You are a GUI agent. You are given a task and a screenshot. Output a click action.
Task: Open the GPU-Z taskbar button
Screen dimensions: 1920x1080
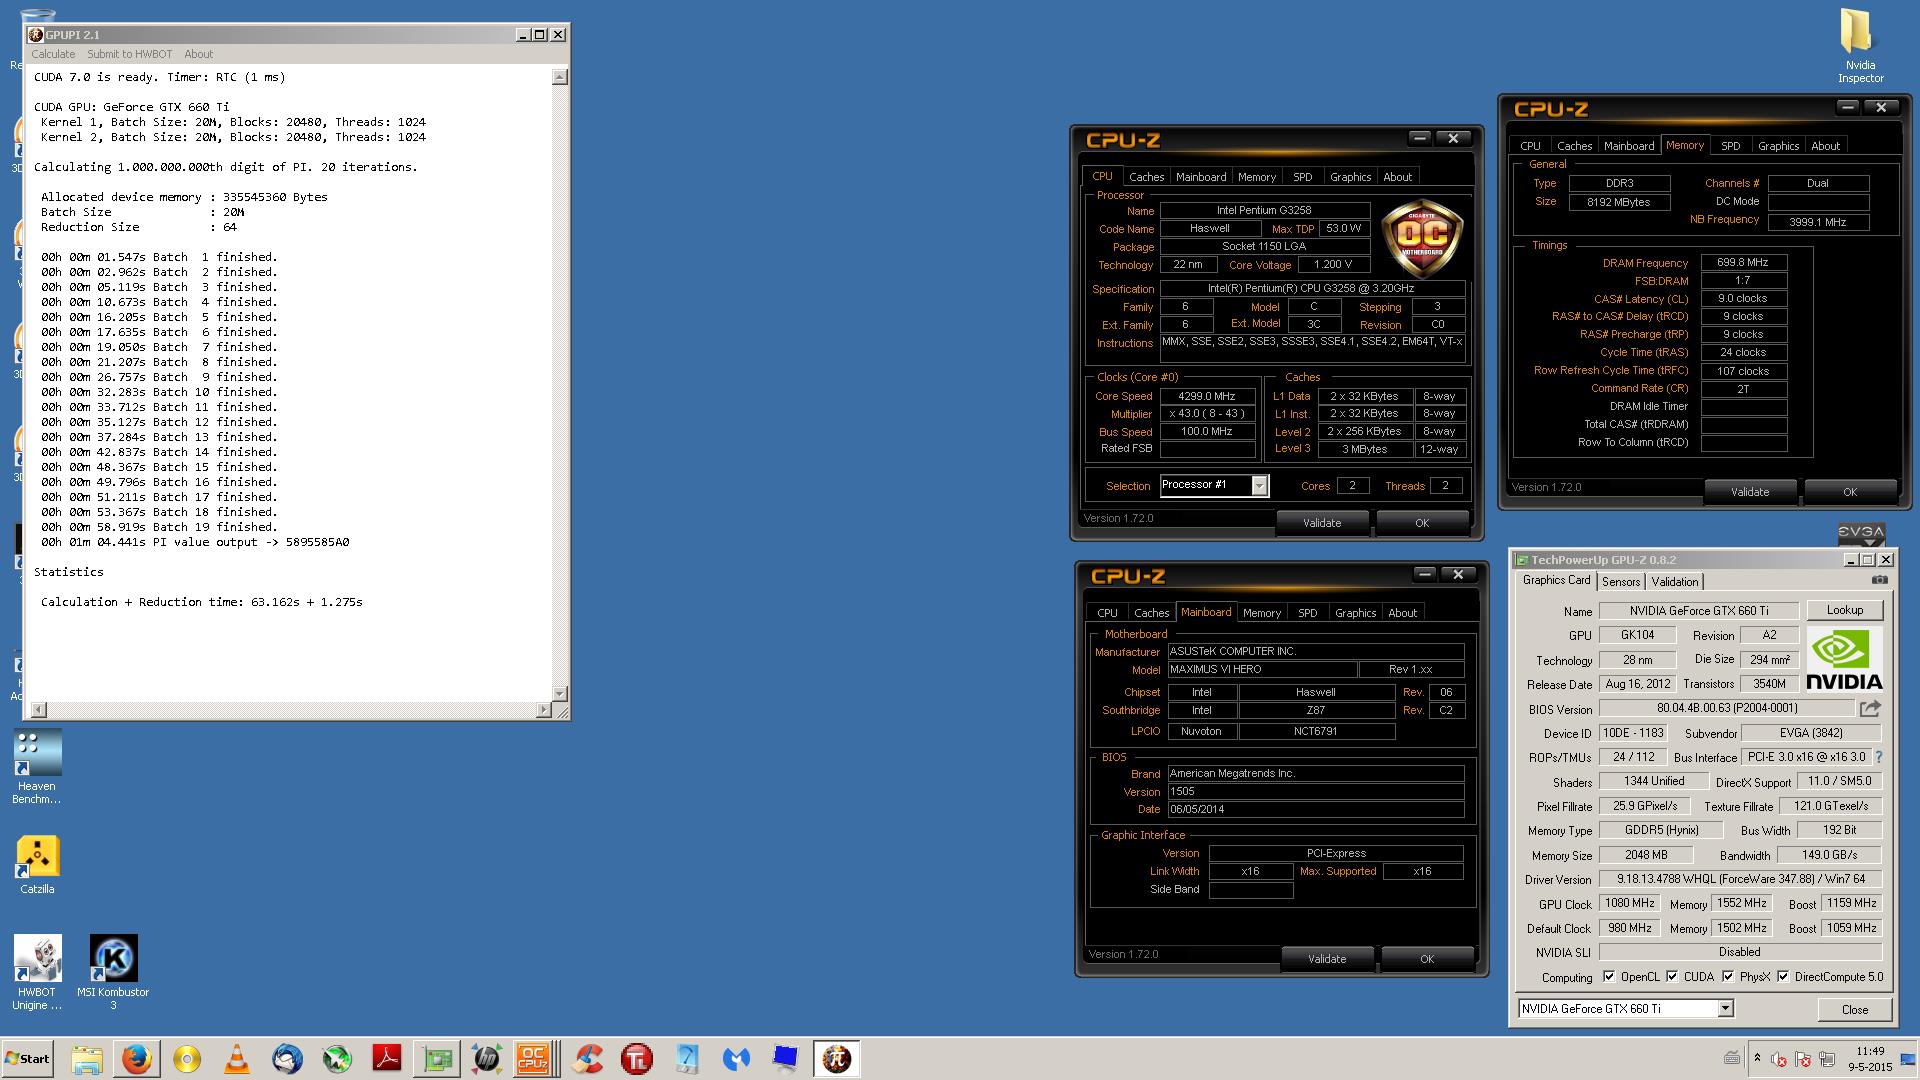click(x=437, y=1058)
